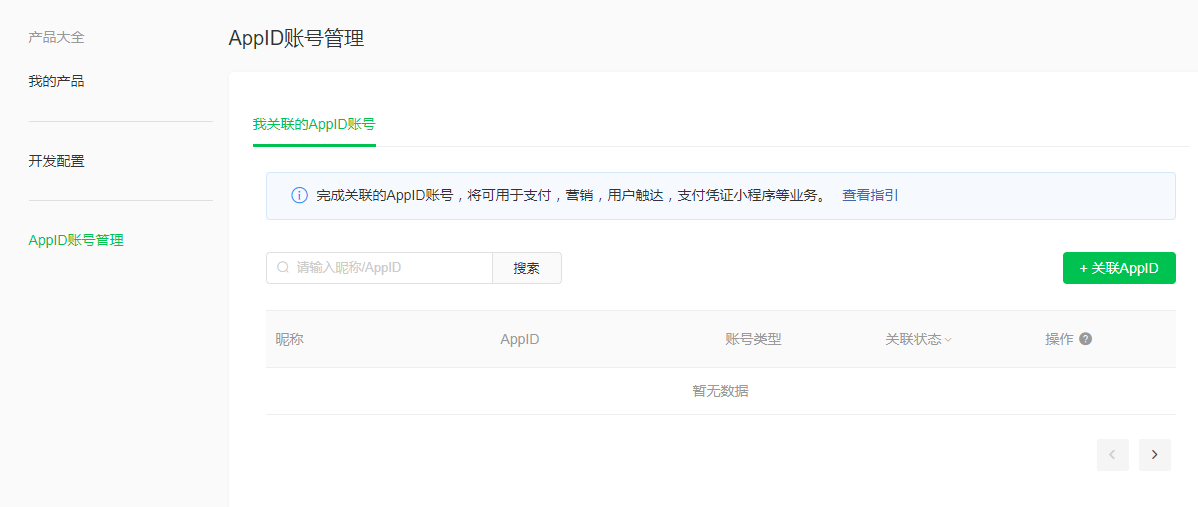Screen dimensions: 1198x507
Task: Open 开发配置 in the sidebar
Action: coord(57,161)
